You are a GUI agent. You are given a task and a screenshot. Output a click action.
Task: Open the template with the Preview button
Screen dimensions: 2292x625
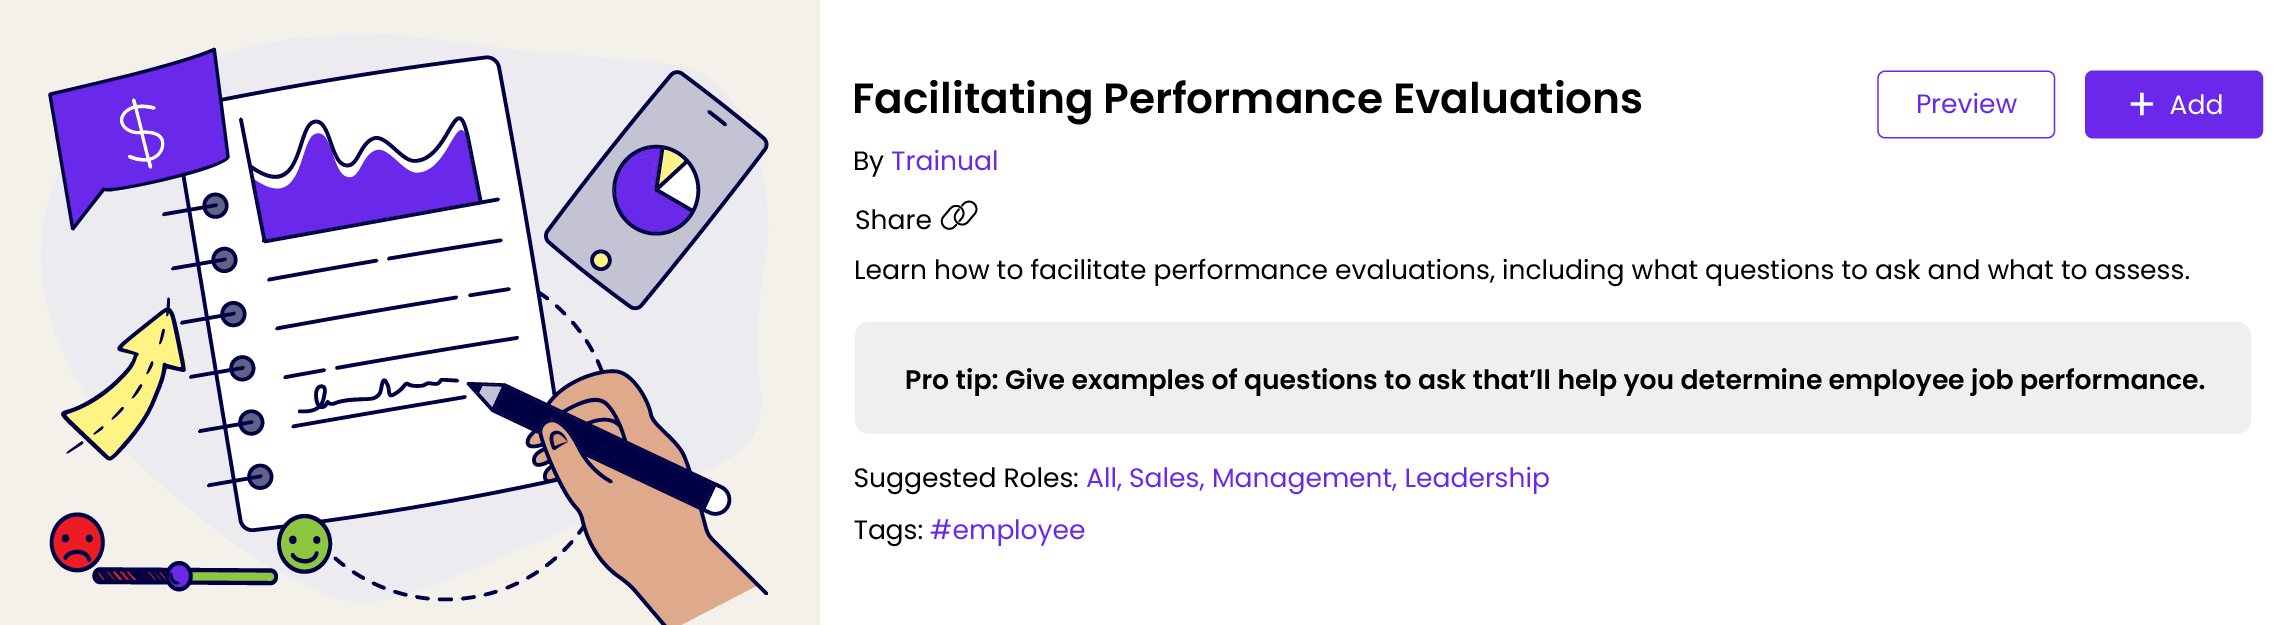1964,104
